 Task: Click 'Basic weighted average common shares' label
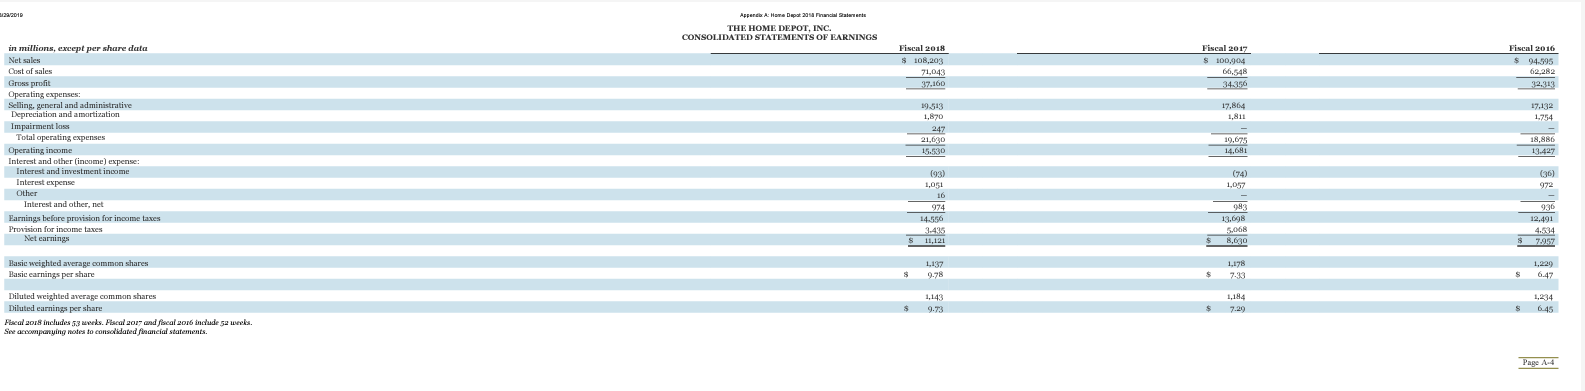click(78, 263)
